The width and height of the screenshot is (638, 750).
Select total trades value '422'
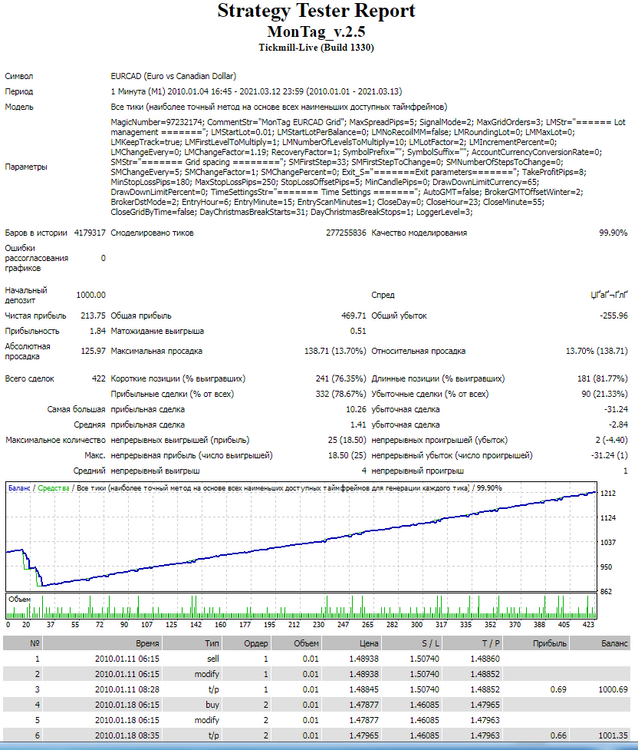coord(99,379)
